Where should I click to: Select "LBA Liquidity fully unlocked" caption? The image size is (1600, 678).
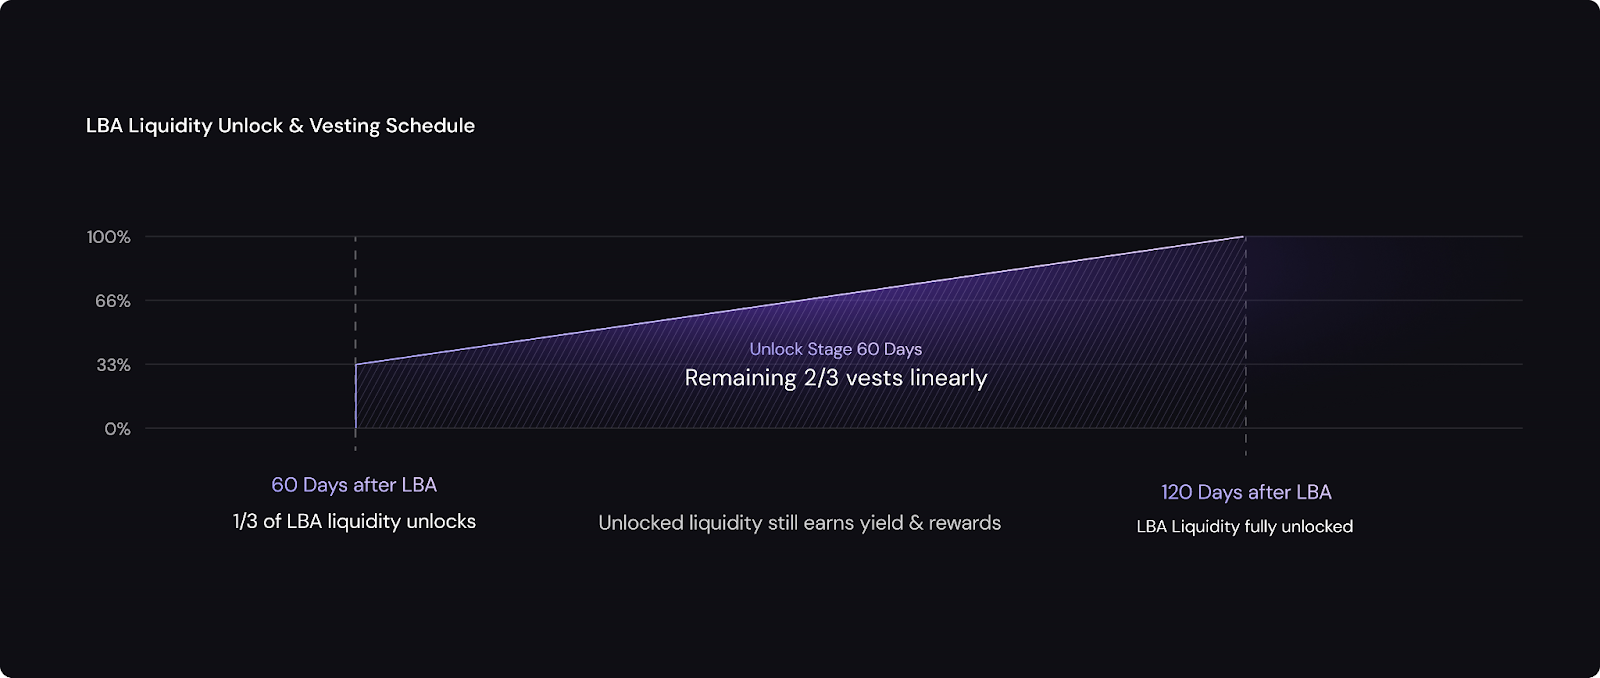pyautogui.click(x=1244, y=527)
